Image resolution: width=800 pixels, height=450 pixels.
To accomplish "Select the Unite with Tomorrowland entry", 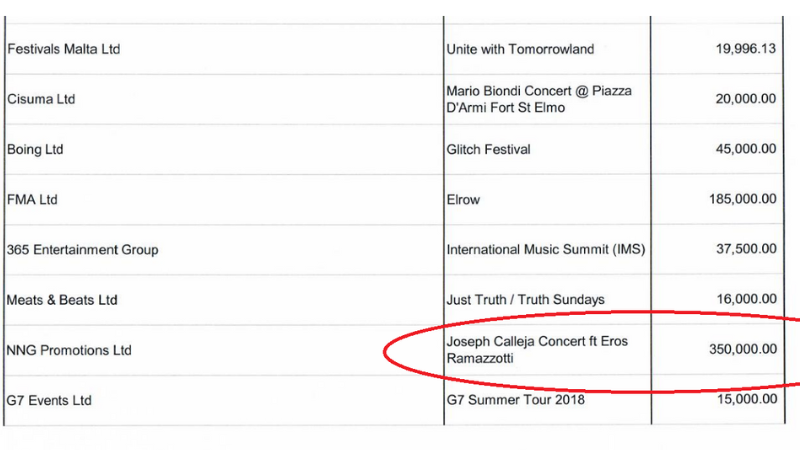I will point(520,49).
